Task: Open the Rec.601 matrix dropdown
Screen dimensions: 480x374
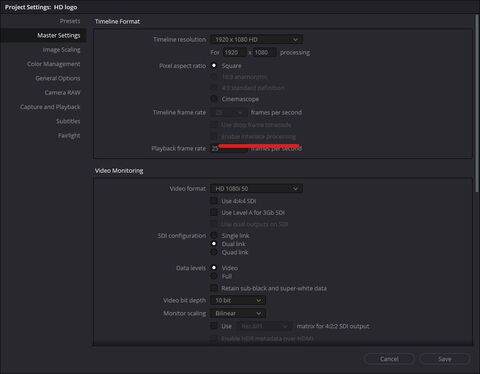Action: coord(264,326)
